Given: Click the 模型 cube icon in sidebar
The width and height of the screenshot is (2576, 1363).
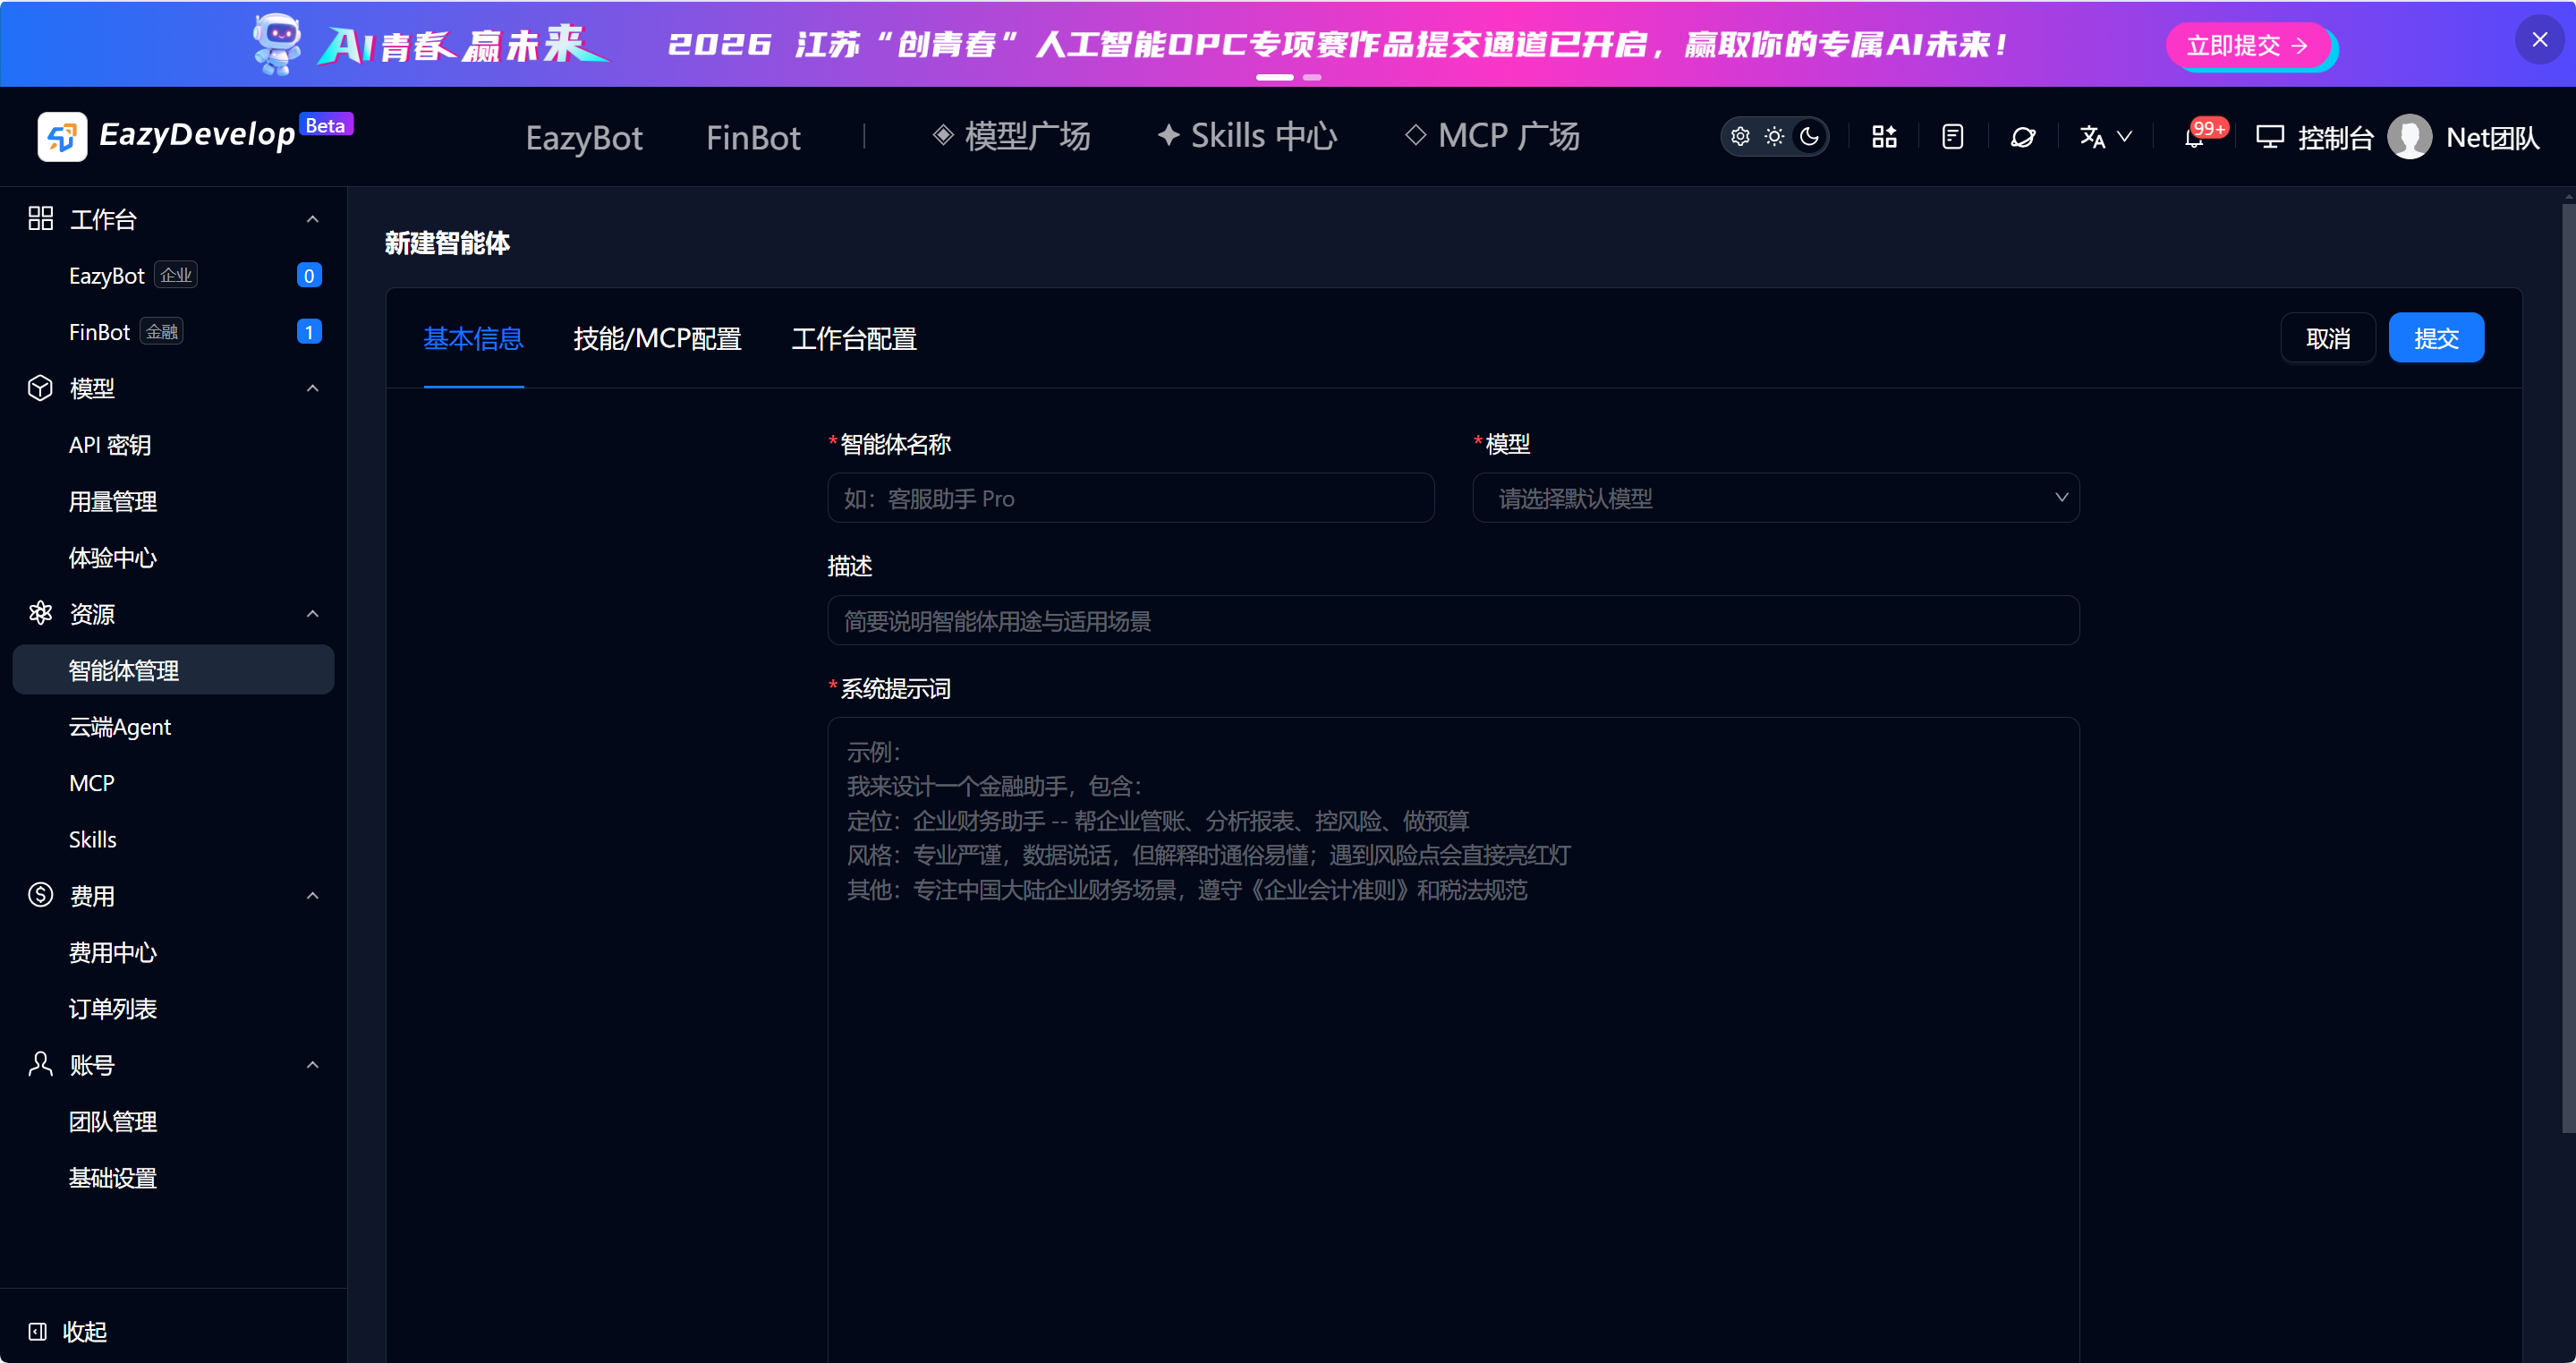Looking at the screenshot, I should [x=40, y=387].
